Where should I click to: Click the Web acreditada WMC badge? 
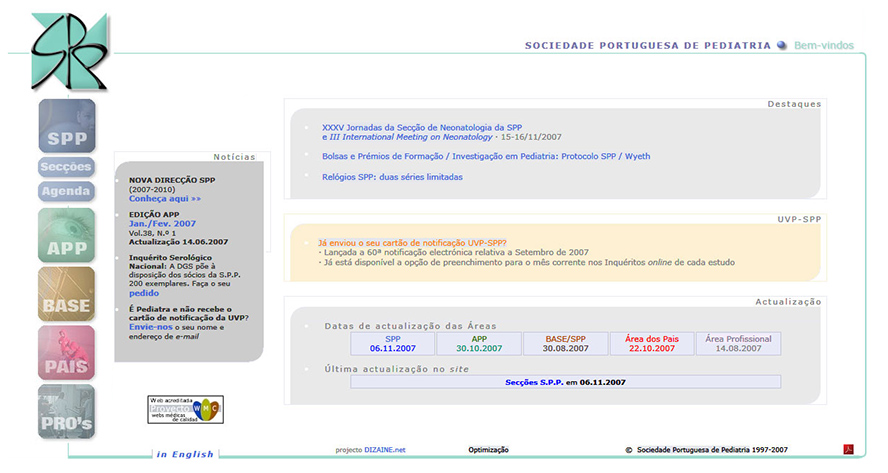pyautogui.click(x=185, y=410)
